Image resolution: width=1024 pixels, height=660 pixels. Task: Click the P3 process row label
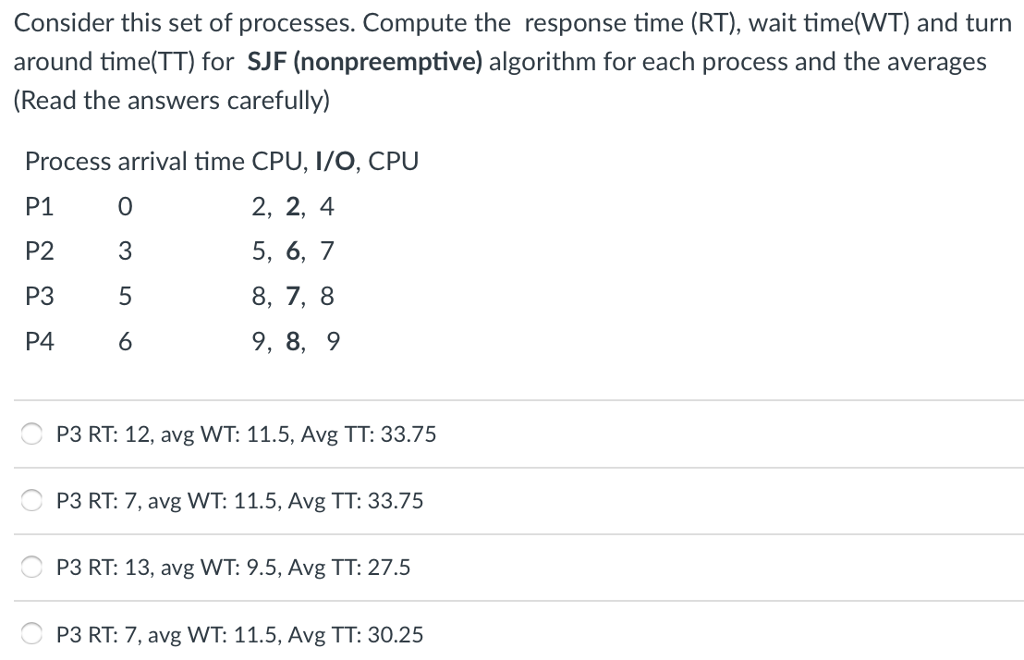(x=39, y=296)
